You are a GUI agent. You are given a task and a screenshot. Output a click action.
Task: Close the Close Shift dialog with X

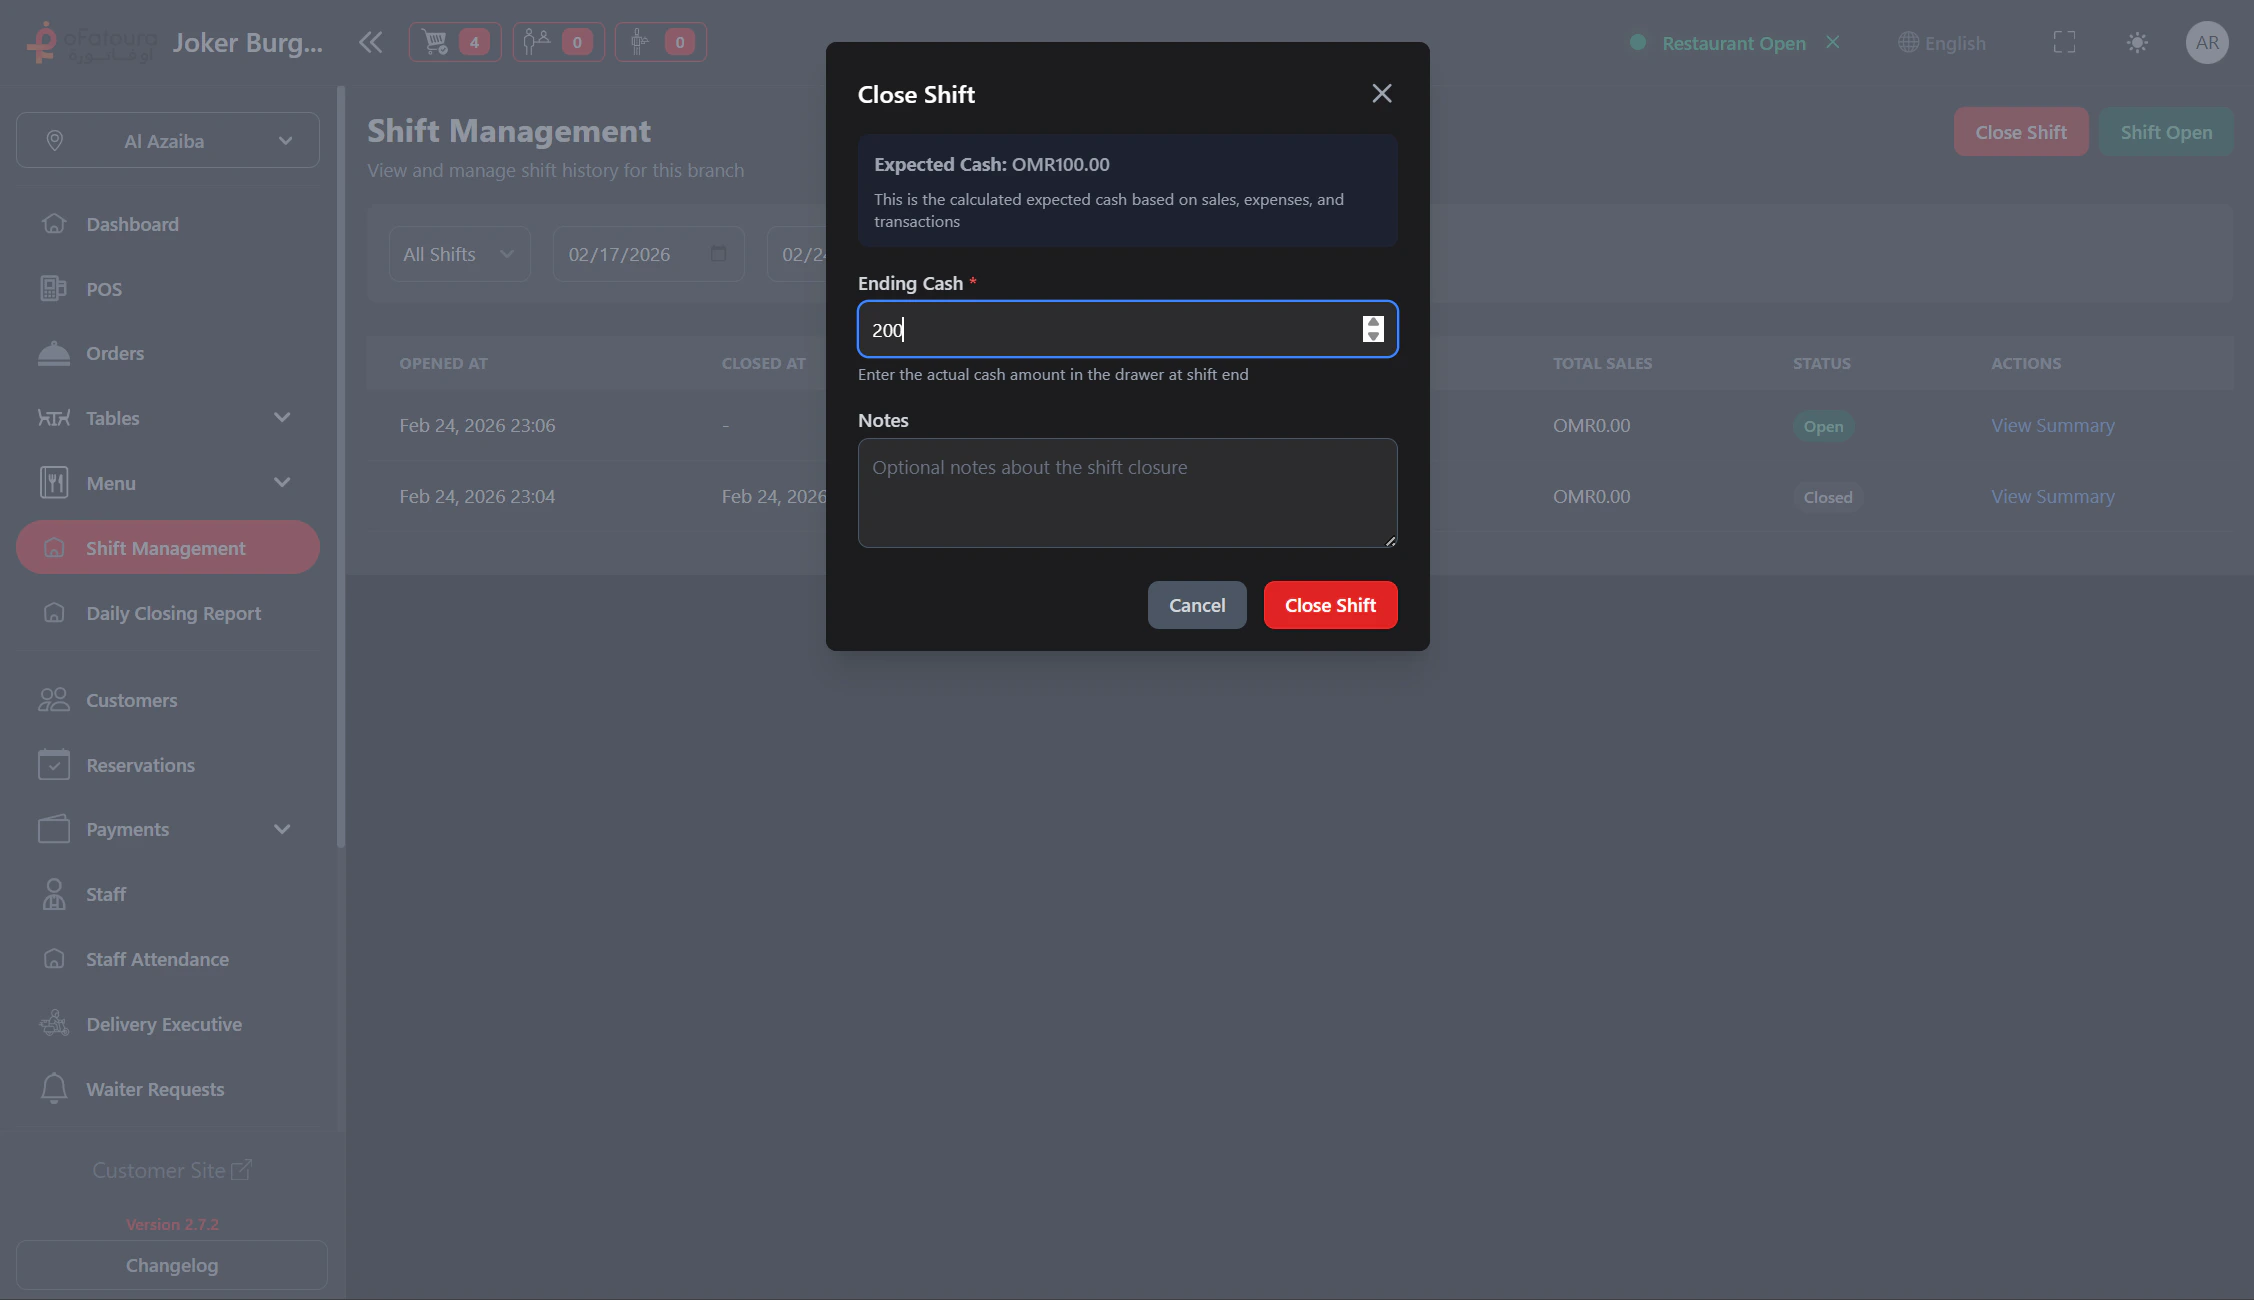click(1381, 94)
